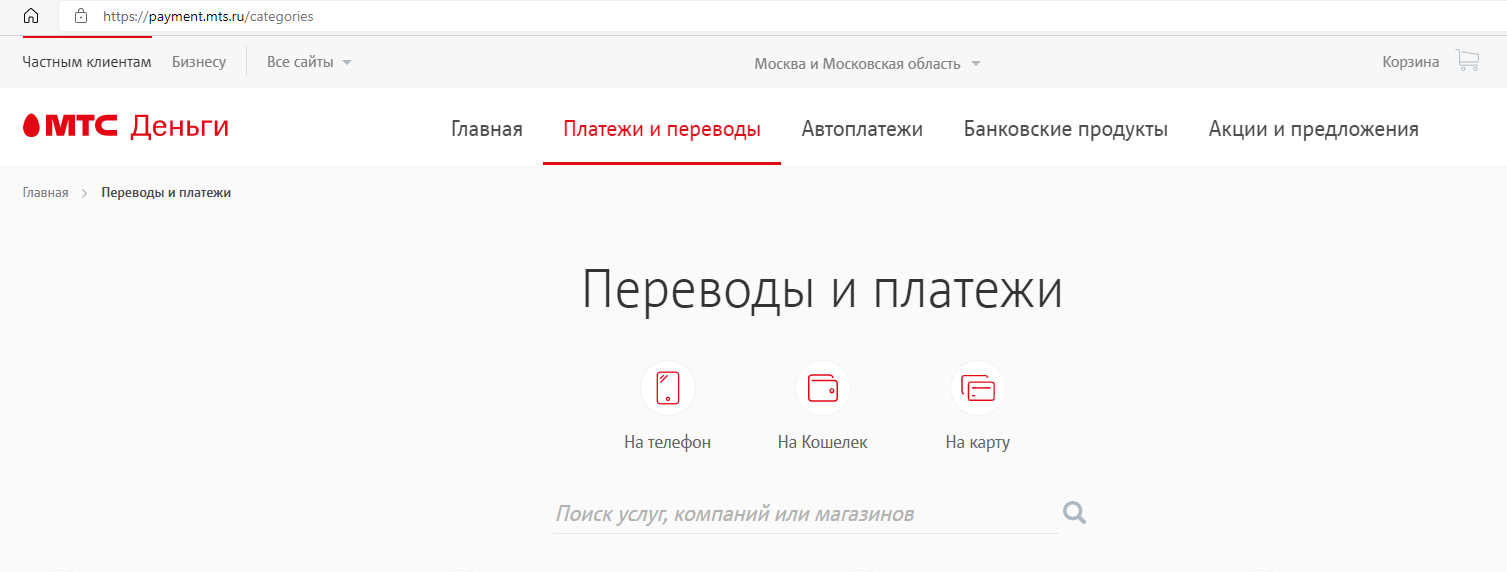Go to Банковские продукты section
Image resolution: width=1507 pixels, height=572 pixels.
pyautogui.click(x=1065, y=129)
